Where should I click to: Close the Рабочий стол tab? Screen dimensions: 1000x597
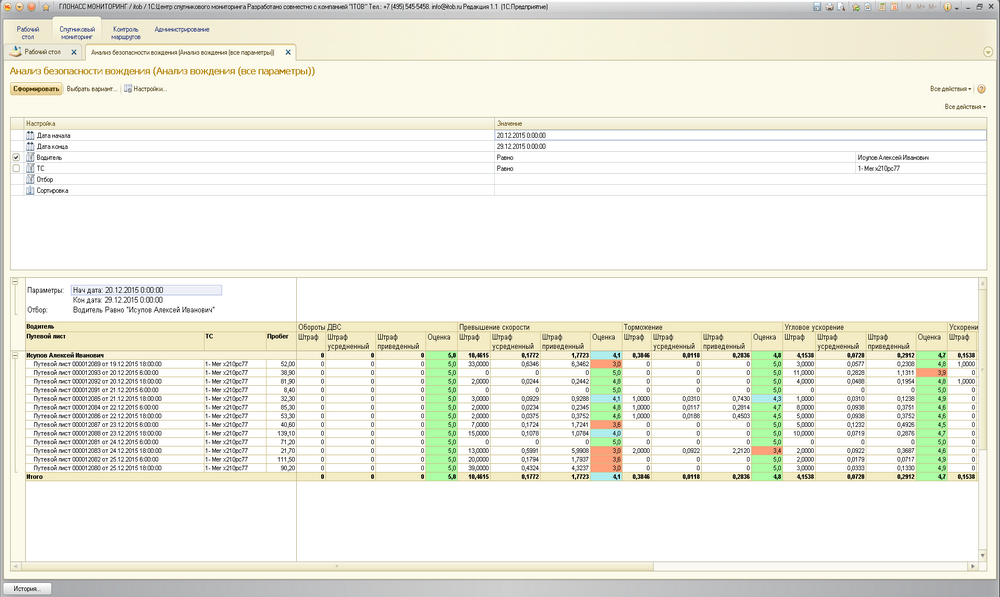74,52
